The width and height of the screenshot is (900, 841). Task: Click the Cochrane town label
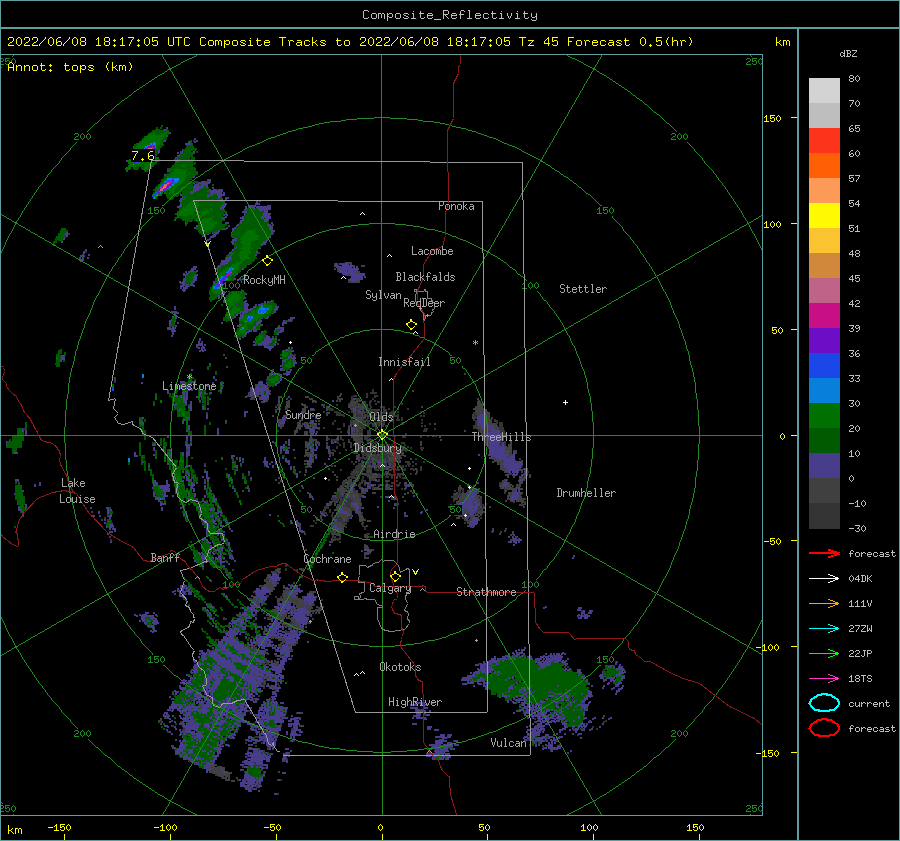coord(327,559)
